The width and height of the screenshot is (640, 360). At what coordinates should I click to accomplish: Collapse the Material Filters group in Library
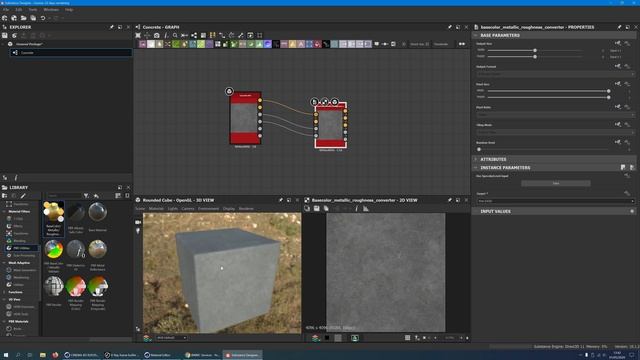[4, 211]
